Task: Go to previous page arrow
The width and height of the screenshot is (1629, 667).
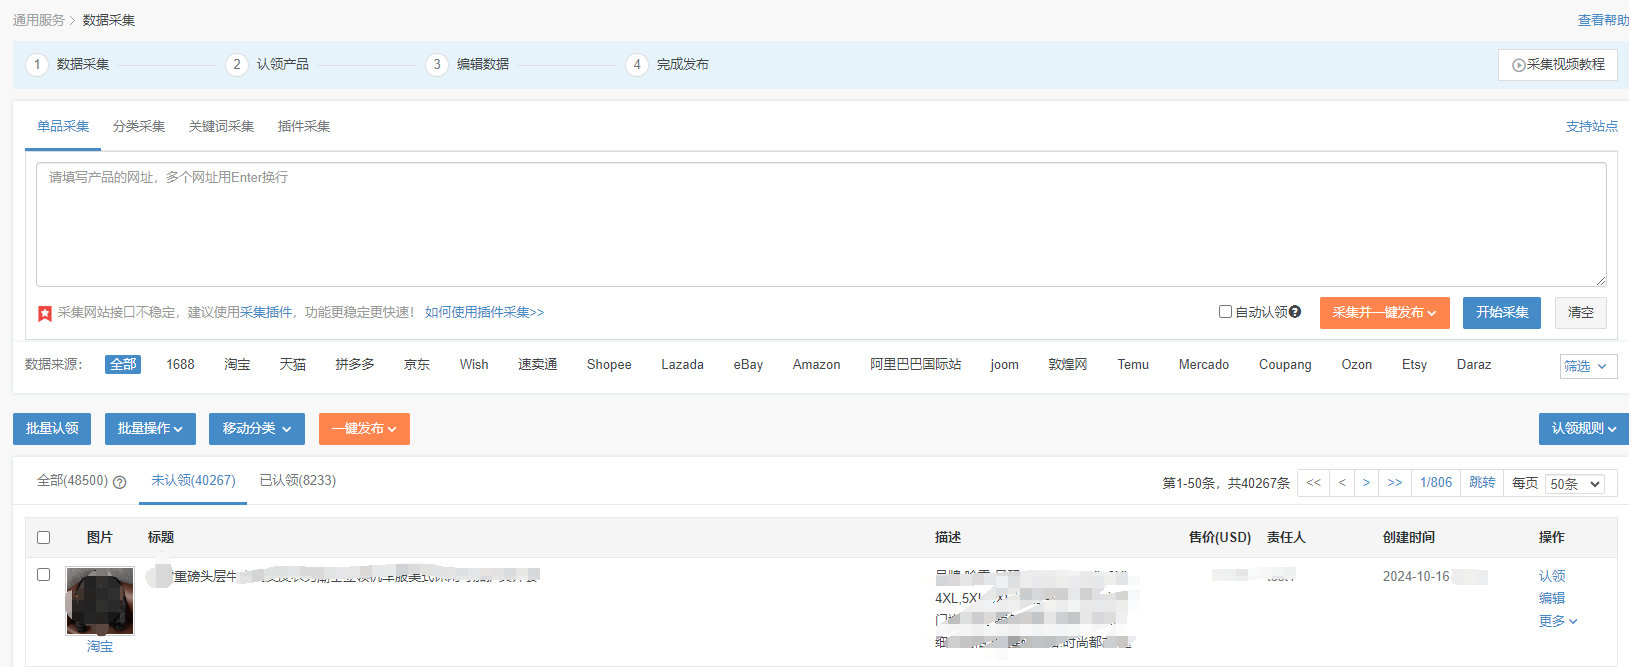Action: pyautogui.click(x=1342, y=483)
